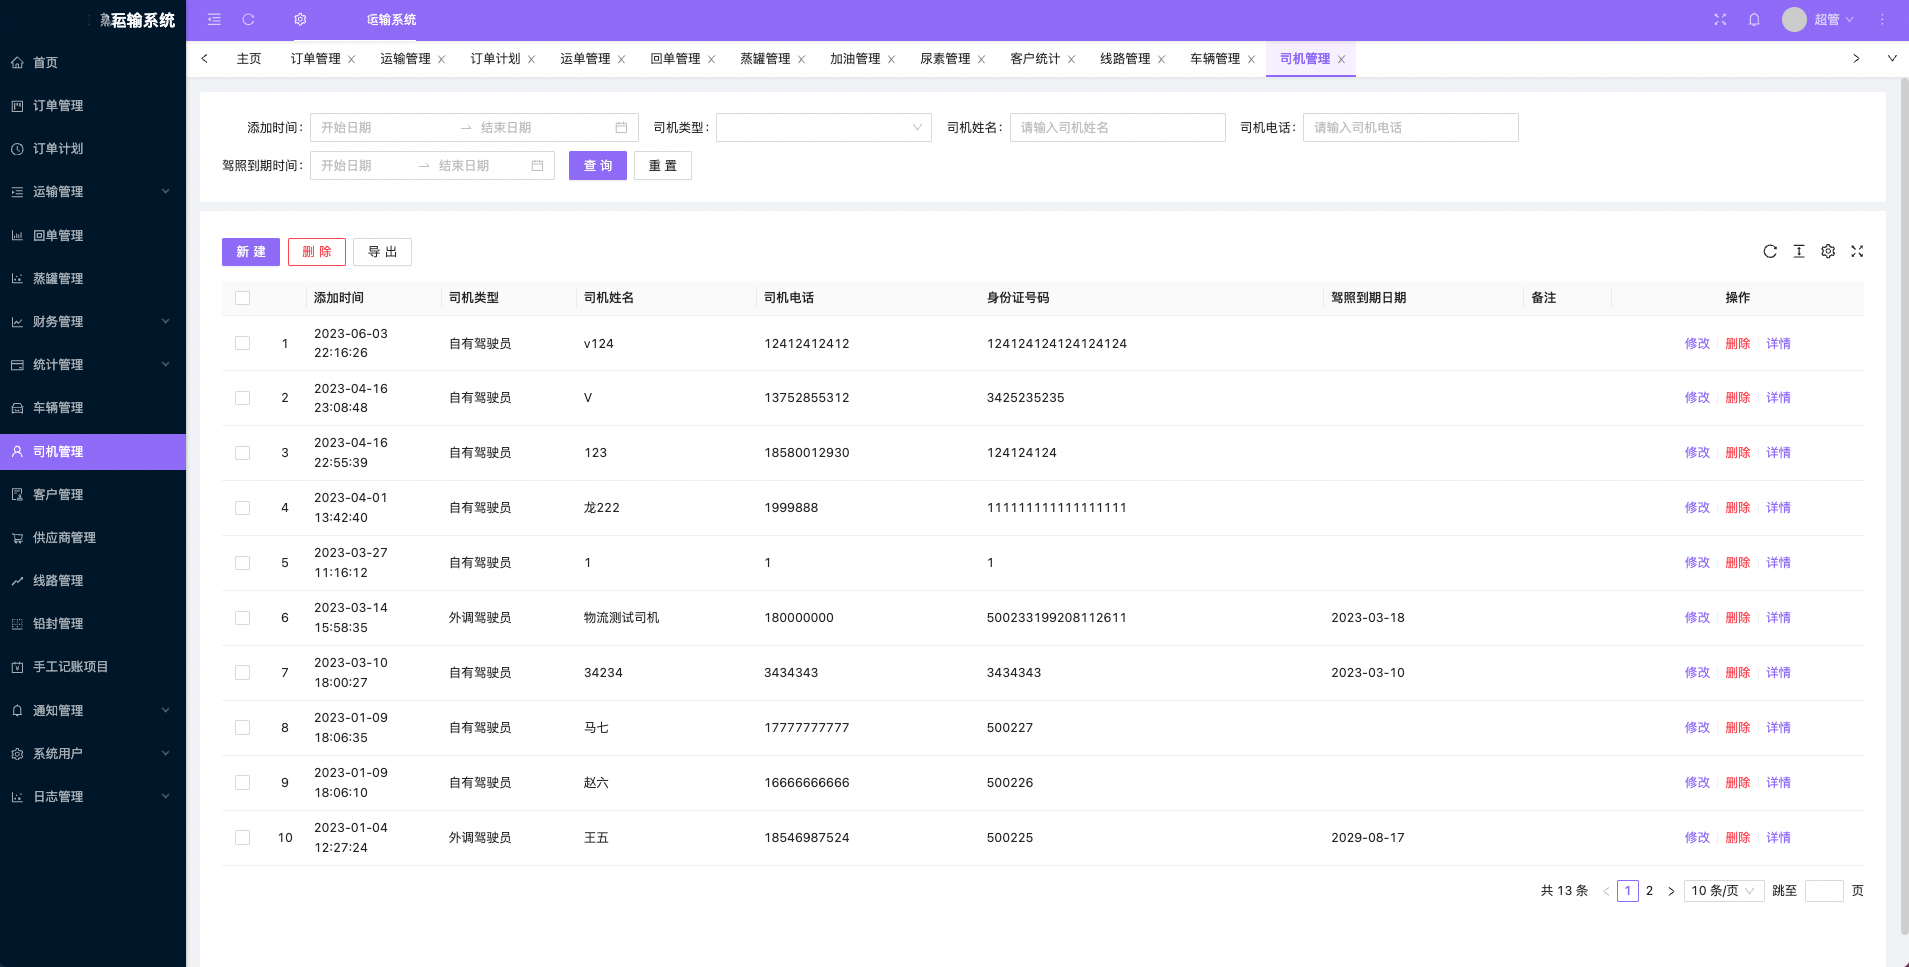Check the row for driver v124

(x=242, y=343)
